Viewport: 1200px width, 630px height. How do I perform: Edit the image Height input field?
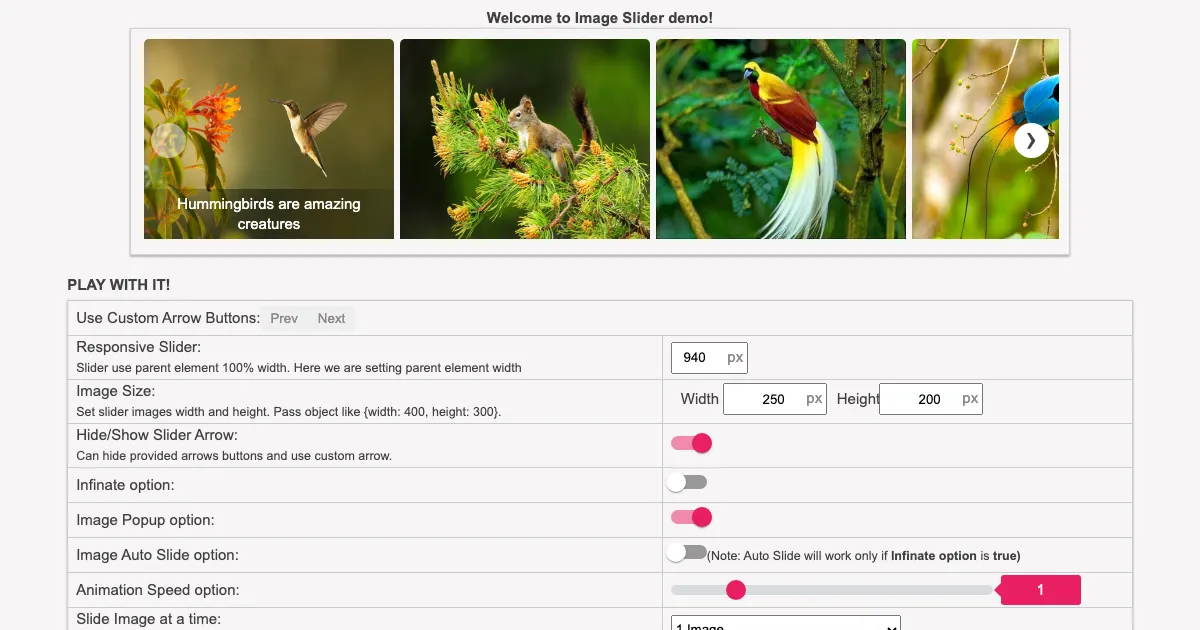pos(930,399)
